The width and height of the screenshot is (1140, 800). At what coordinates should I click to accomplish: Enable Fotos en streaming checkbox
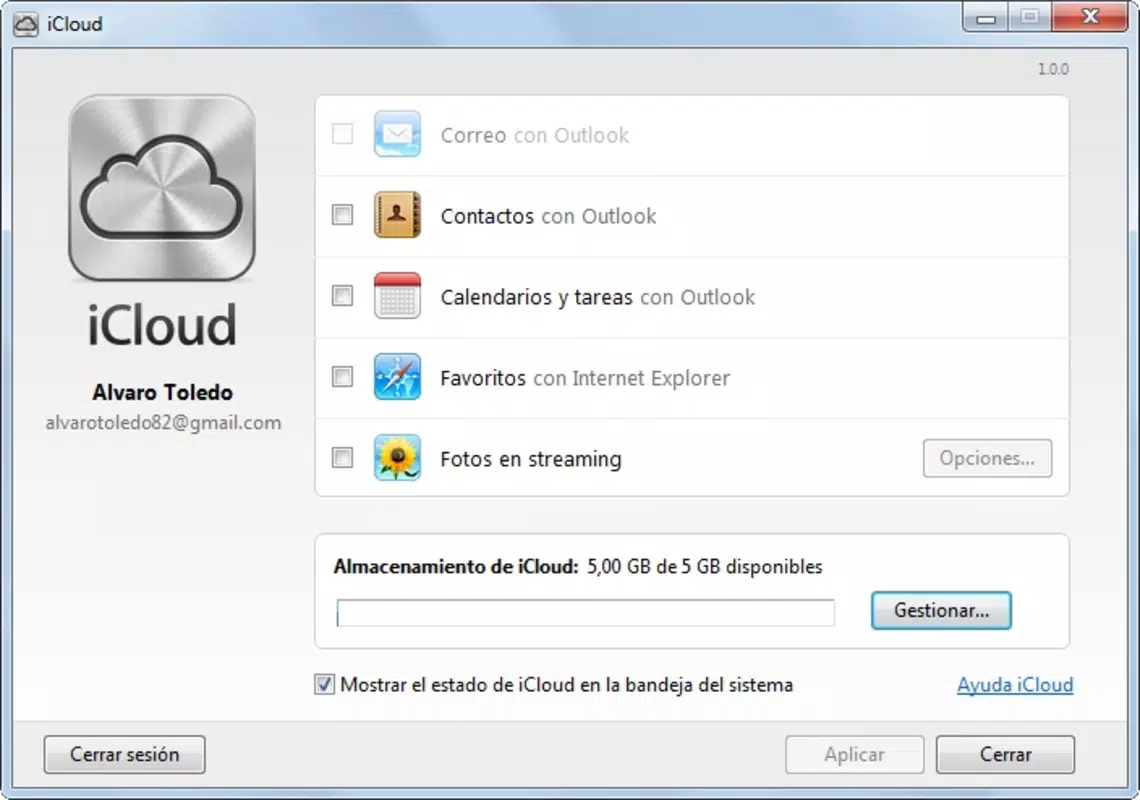pos(342,457)
